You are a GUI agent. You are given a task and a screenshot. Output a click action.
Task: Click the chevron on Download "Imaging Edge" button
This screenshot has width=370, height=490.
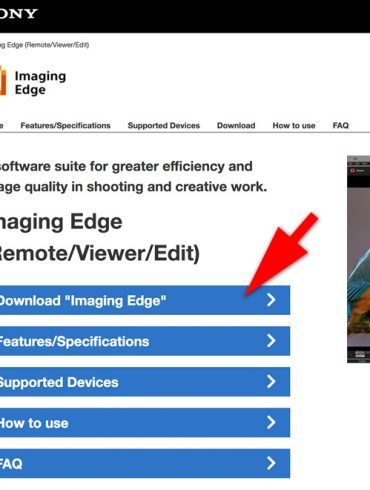pyautogui.click(x=271, y=300)
